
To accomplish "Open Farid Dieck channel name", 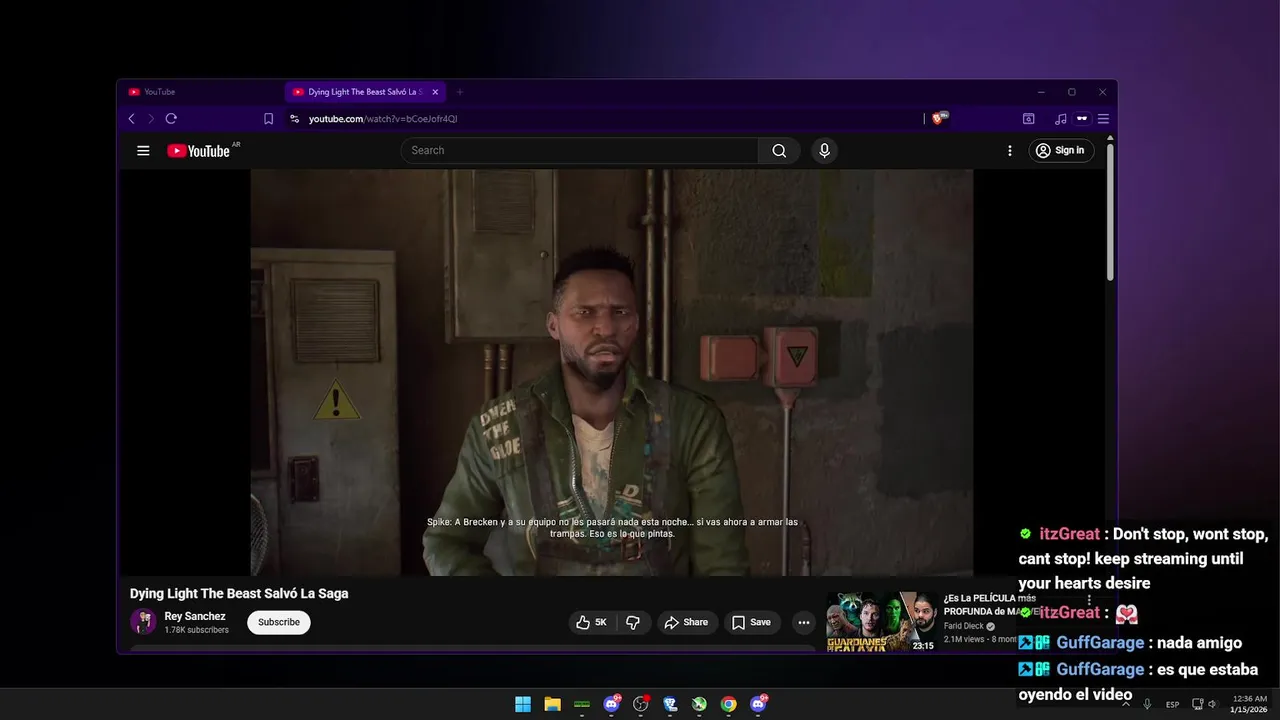I will [x=964, y=626].
